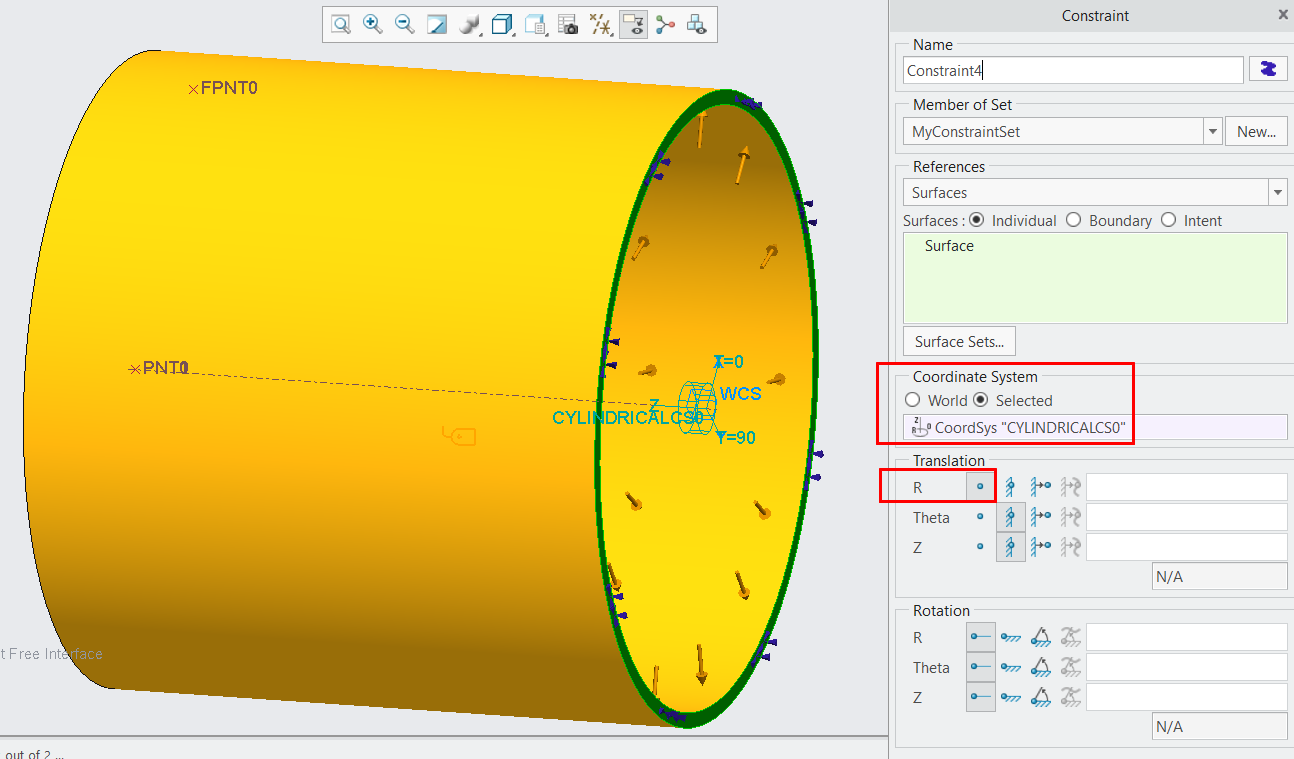Set Theta translation to free
Screen dimensions: 1294x759
click(x=981, y=517)
